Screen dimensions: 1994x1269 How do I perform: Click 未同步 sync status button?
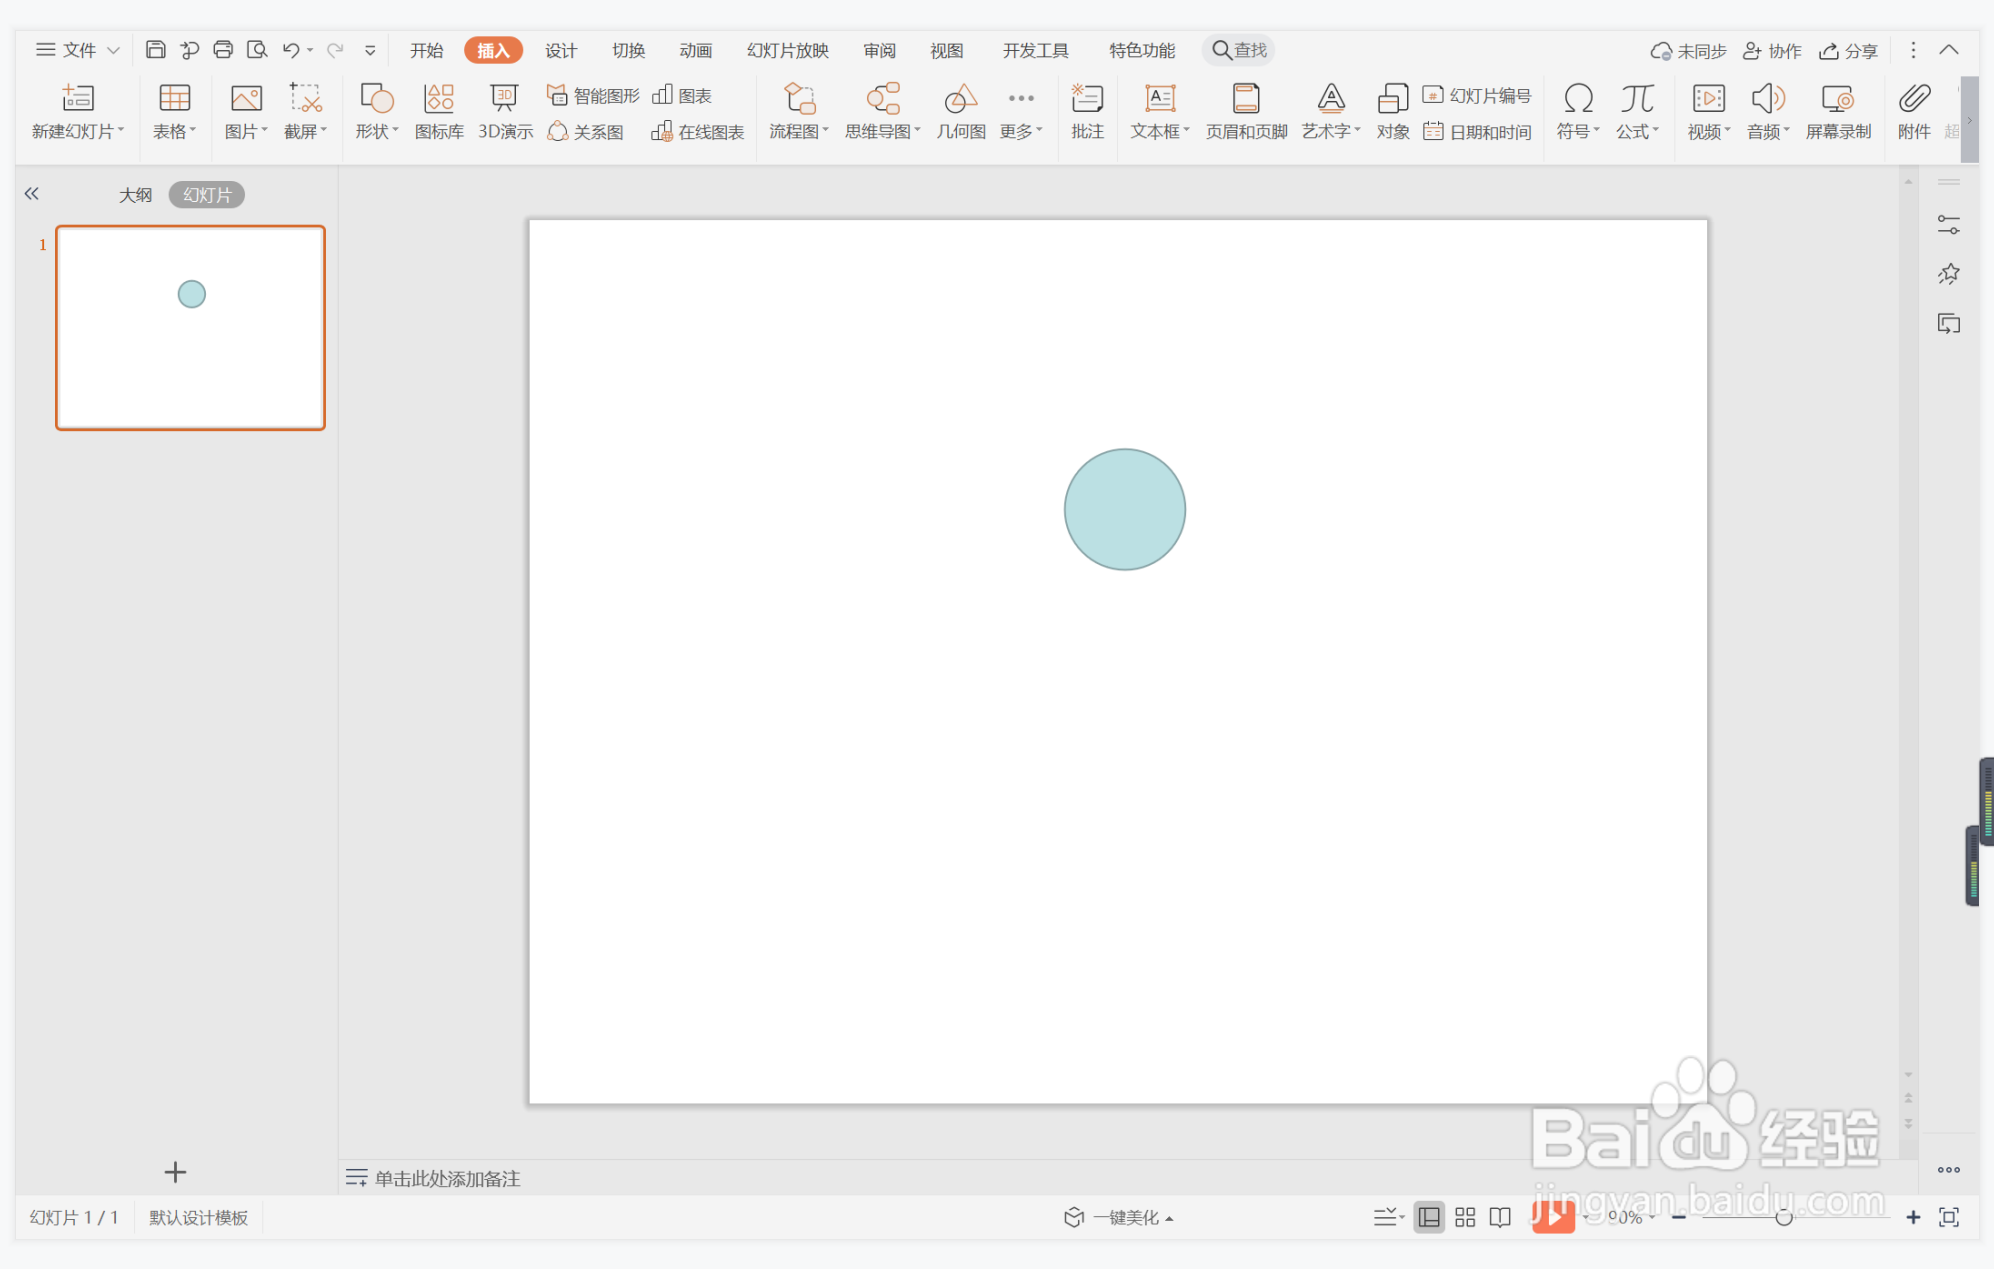1688,50
